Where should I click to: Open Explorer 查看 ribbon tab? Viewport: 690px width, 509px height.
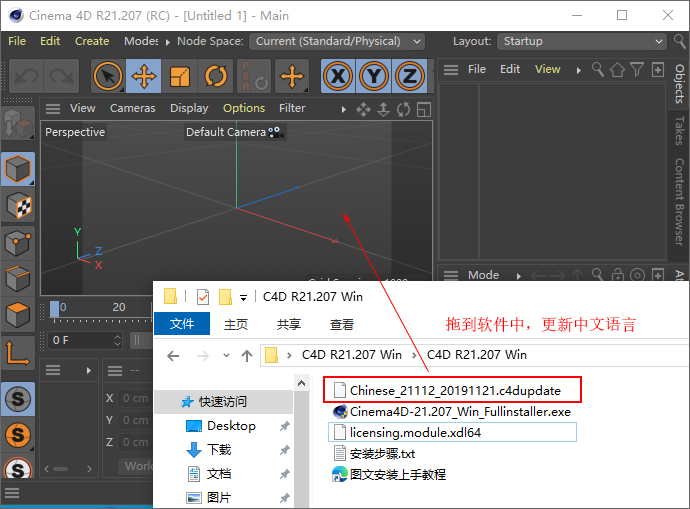coord(342,325)
